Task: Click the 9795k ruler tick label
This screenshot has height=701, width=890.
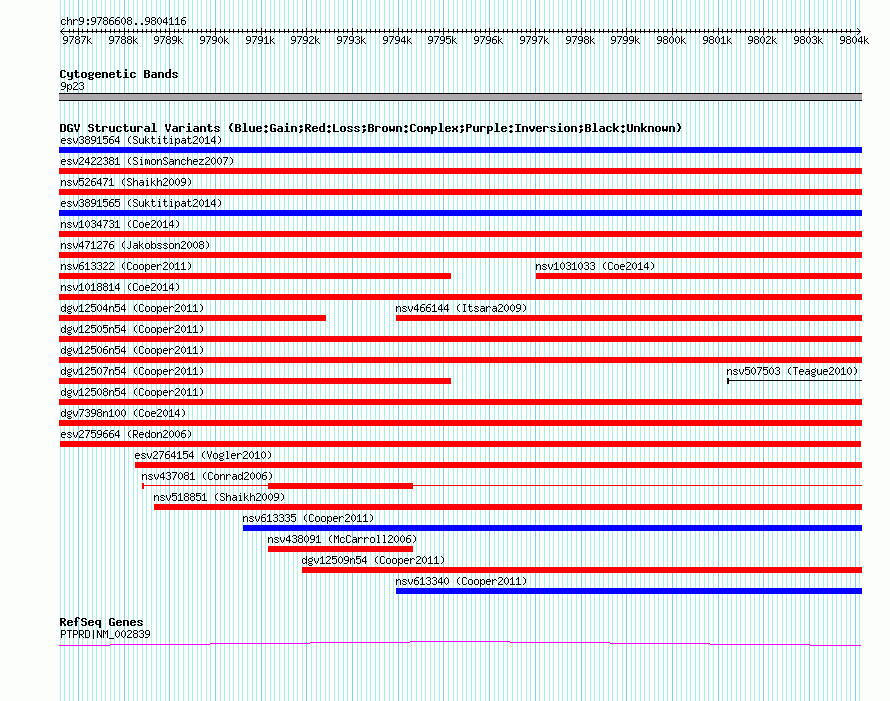Action: 442,40
